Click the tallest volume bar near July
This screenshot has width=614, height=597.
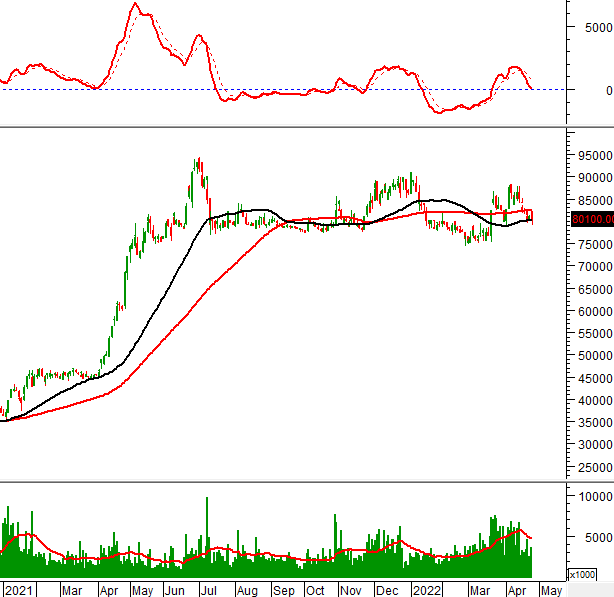207,500
